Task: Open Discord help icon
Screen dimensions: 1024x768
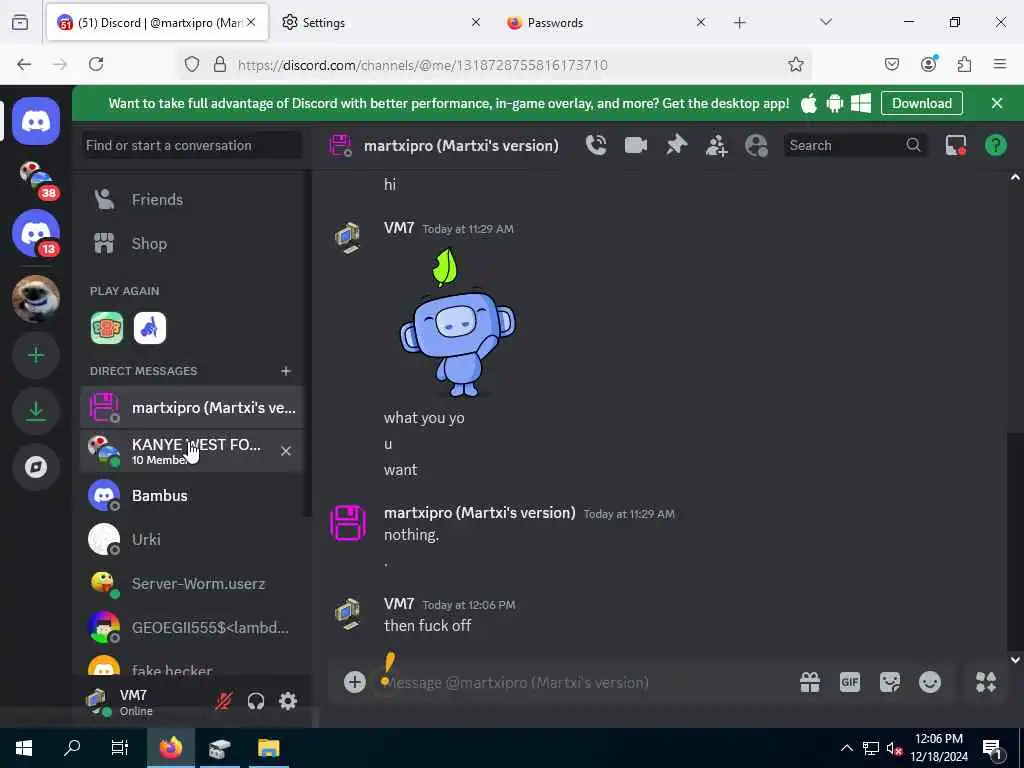Action: [995, 145]
